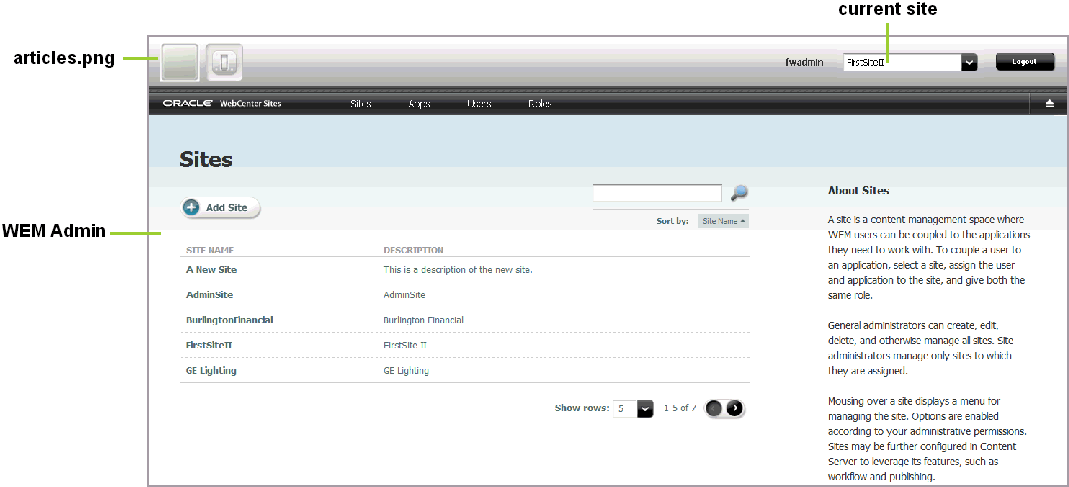Click the Sites page title
Screen dimensions: 1069x487
tap(206, 160)
